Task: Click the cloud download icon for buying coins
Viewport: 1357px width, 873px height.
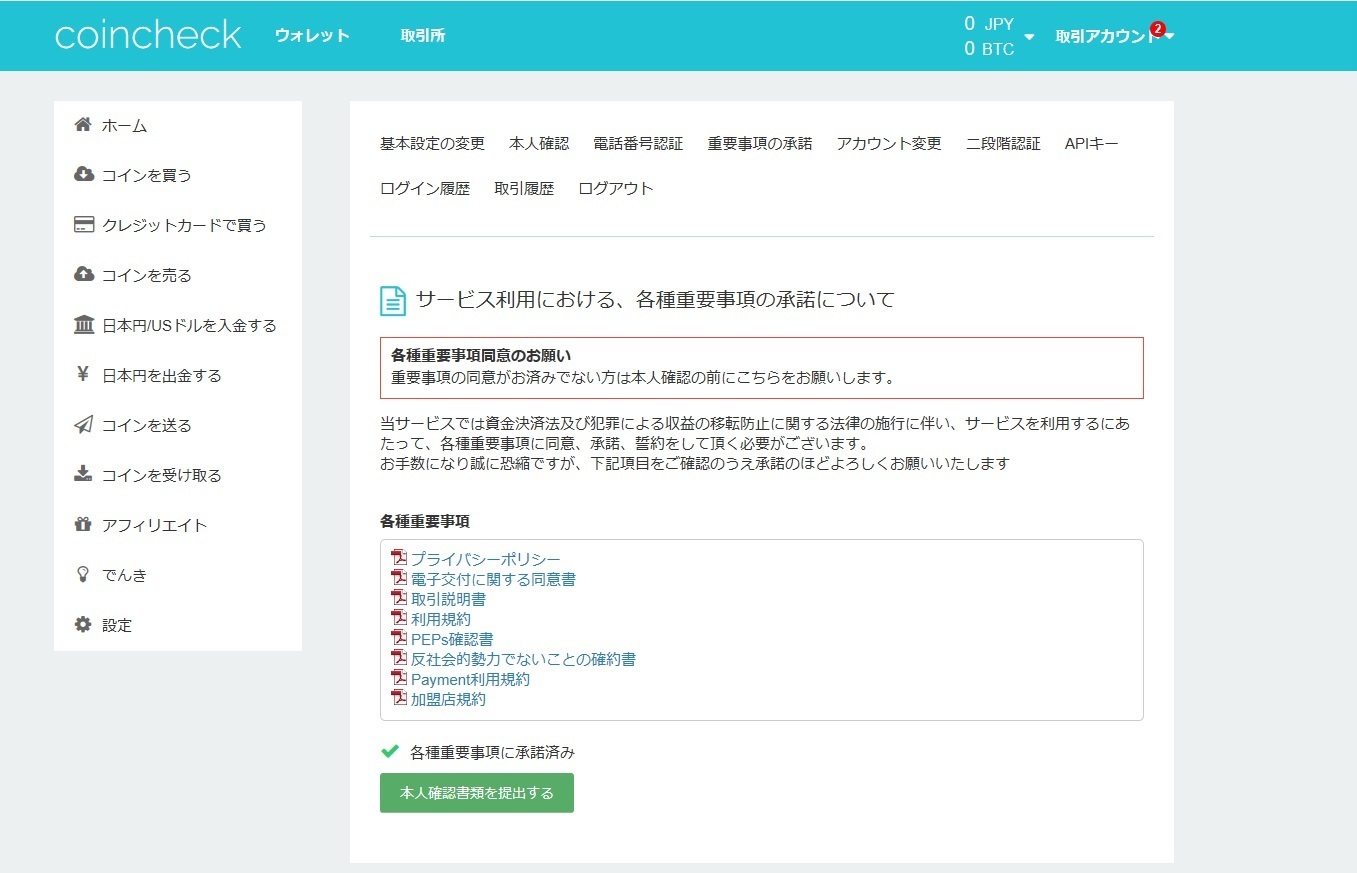Action: pos(84,174)
